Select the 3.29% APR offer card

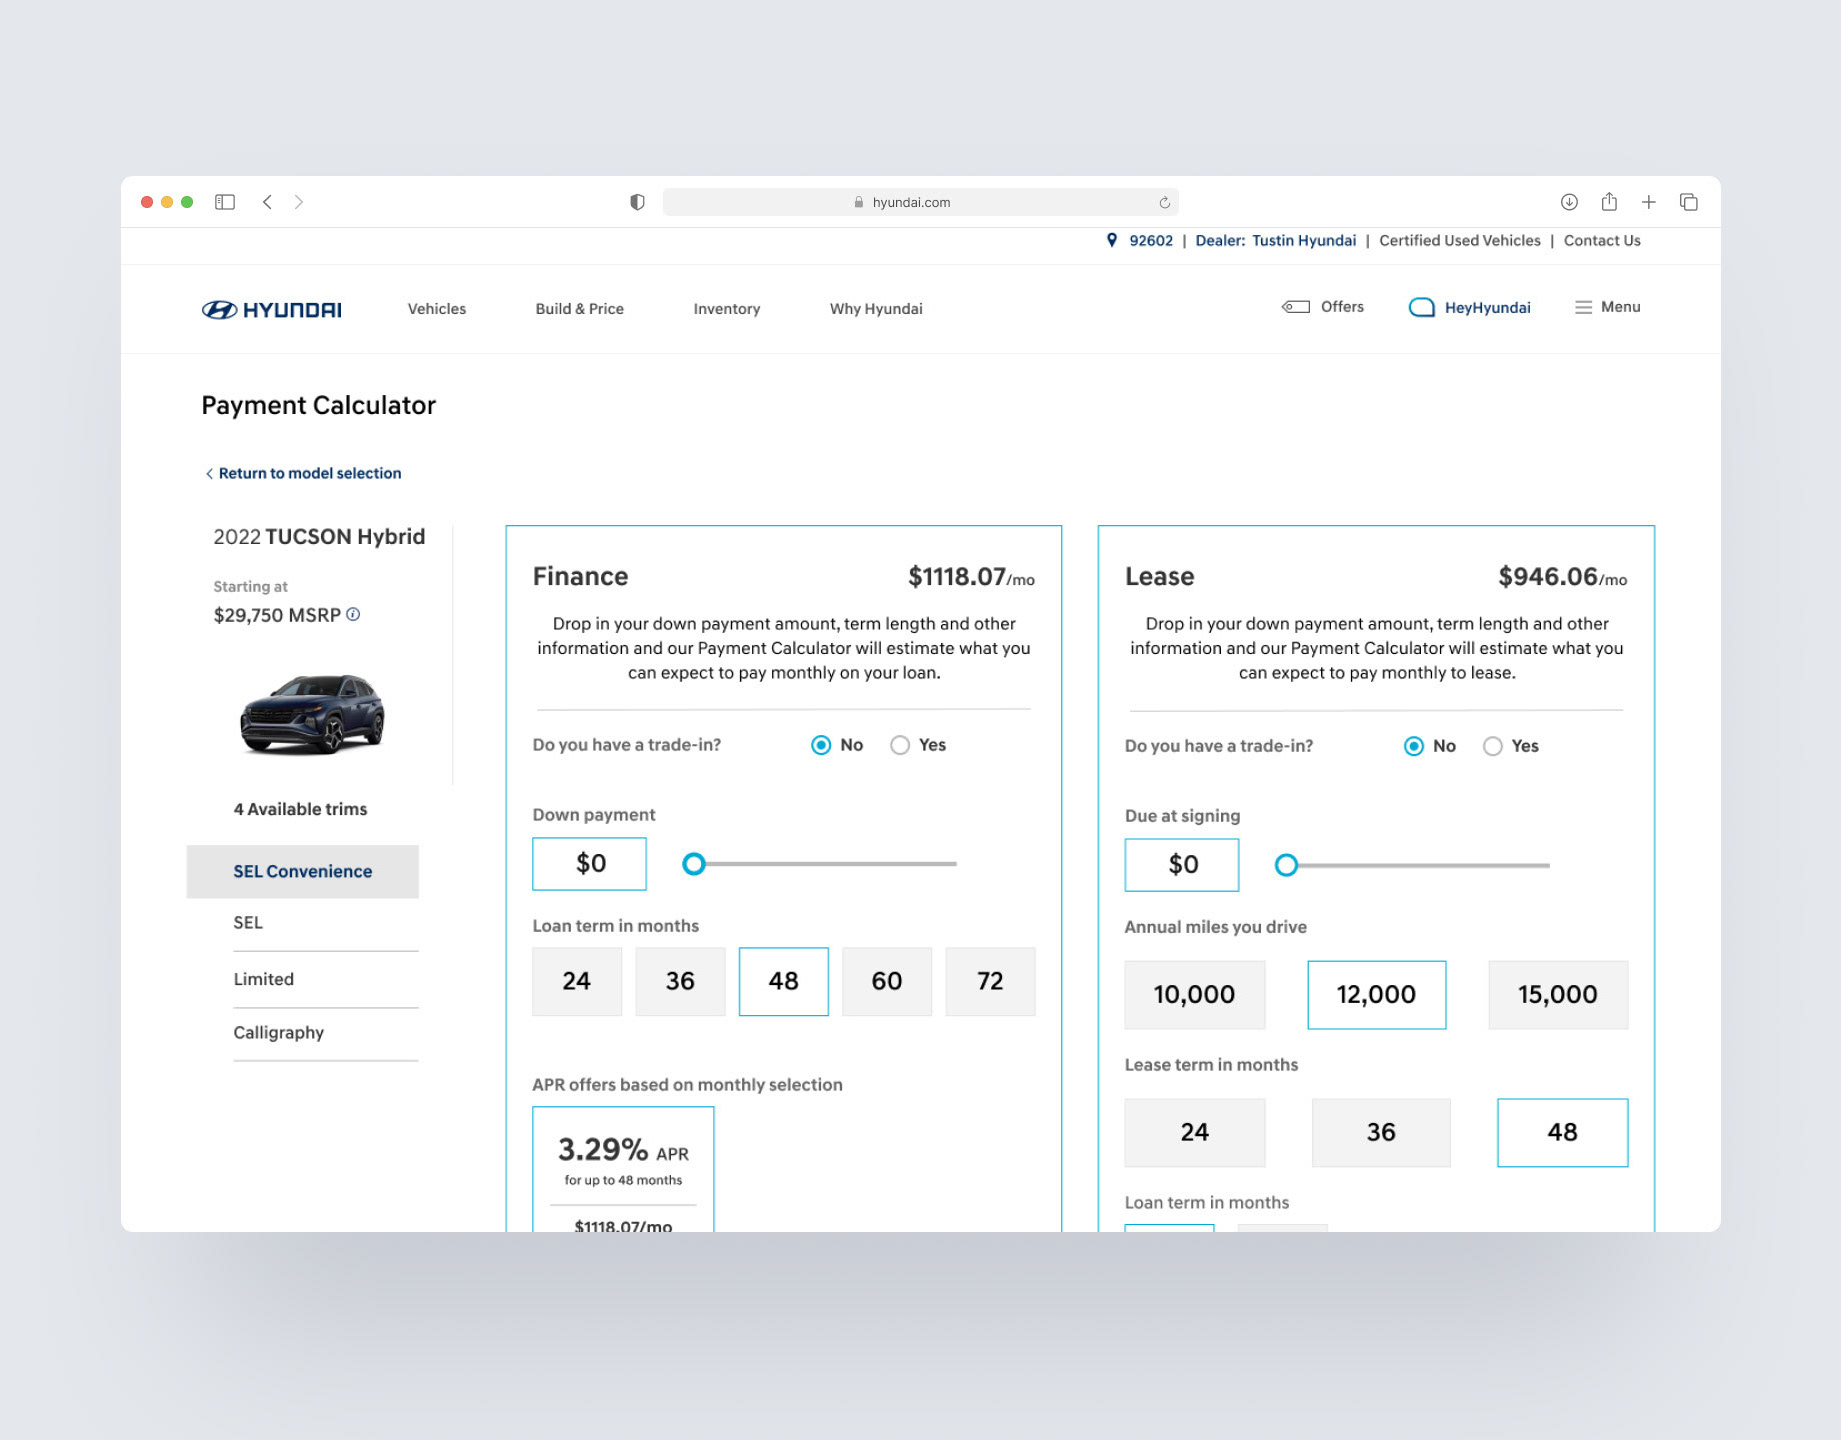(623, 1168)
